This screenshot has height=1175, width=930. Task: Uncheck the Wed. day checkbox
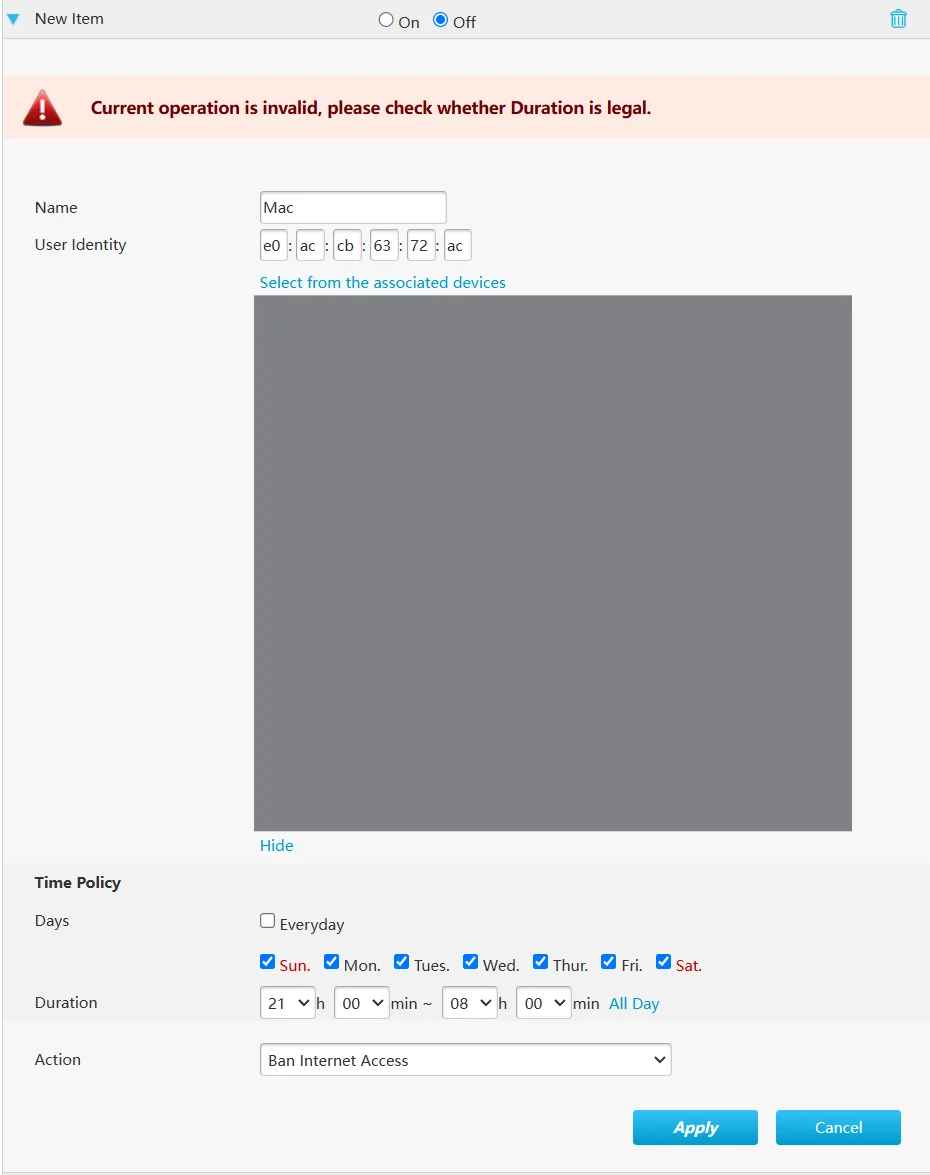click(471, 961)
